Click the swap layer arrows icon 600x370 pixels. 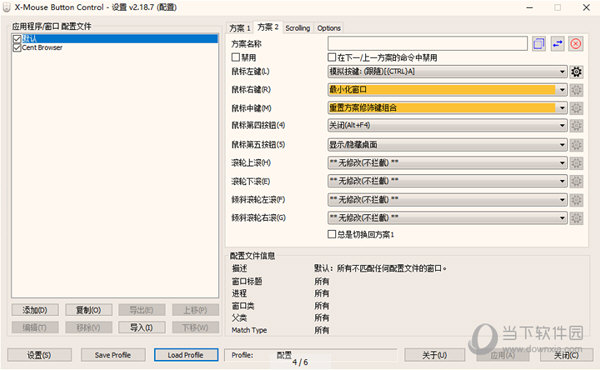pos(558,44)
